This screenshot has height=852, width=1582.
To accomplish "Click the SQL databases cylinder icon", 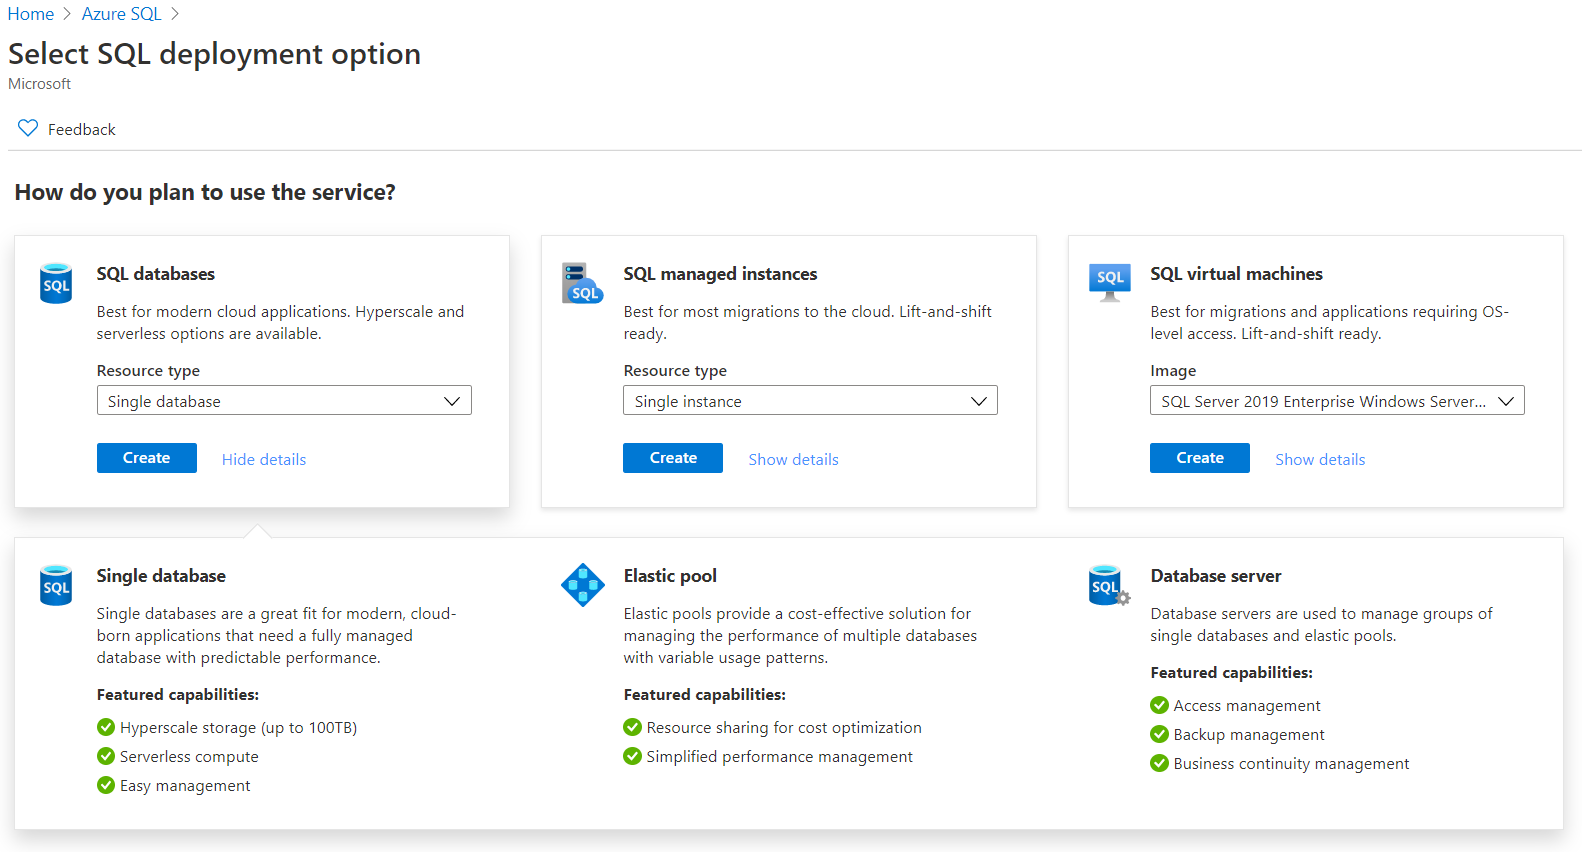I will (56, 283).
